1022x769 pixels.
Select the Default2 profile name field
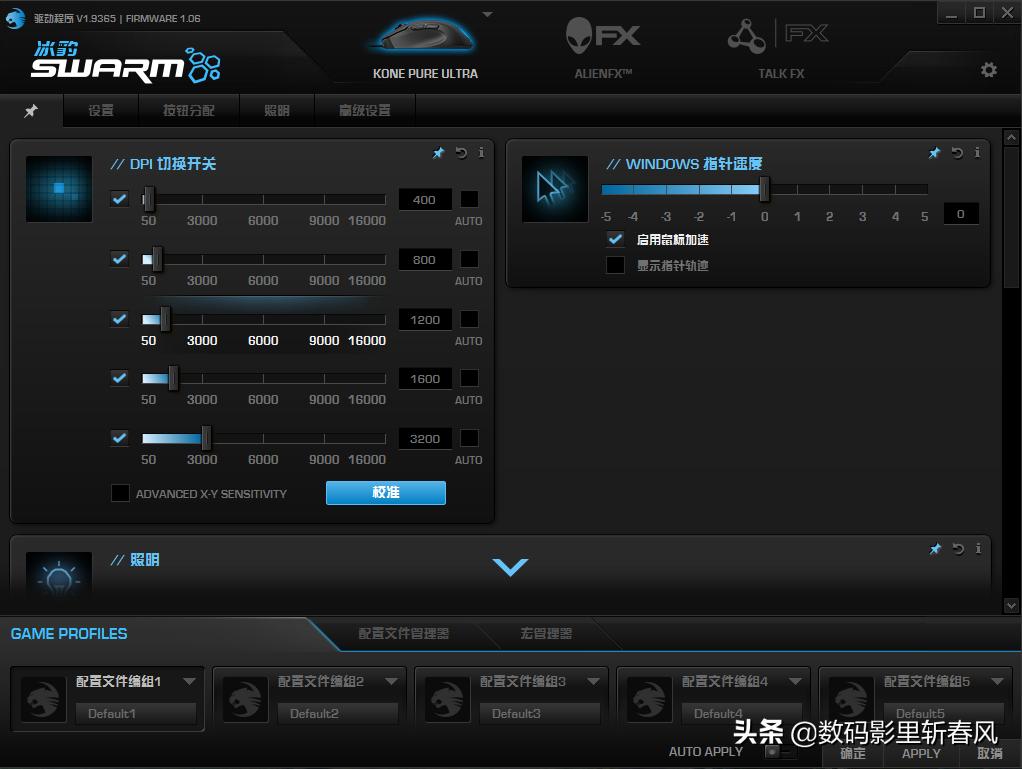[338, 714]
